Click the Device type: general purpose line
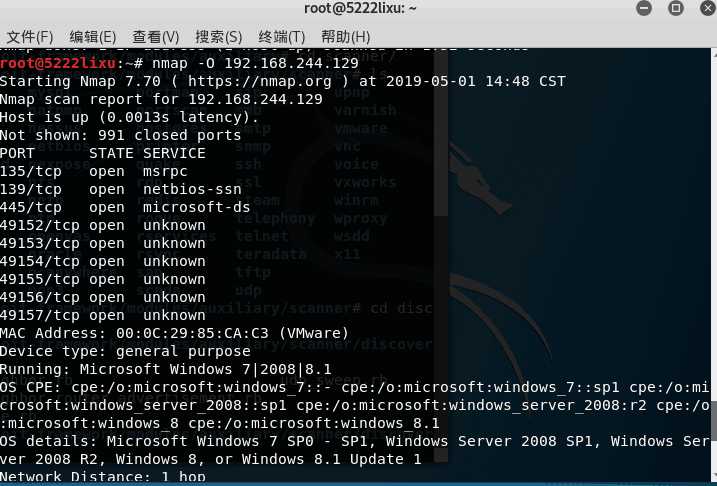The height and width of the screenshot is (486, 717). click(125, 351)
